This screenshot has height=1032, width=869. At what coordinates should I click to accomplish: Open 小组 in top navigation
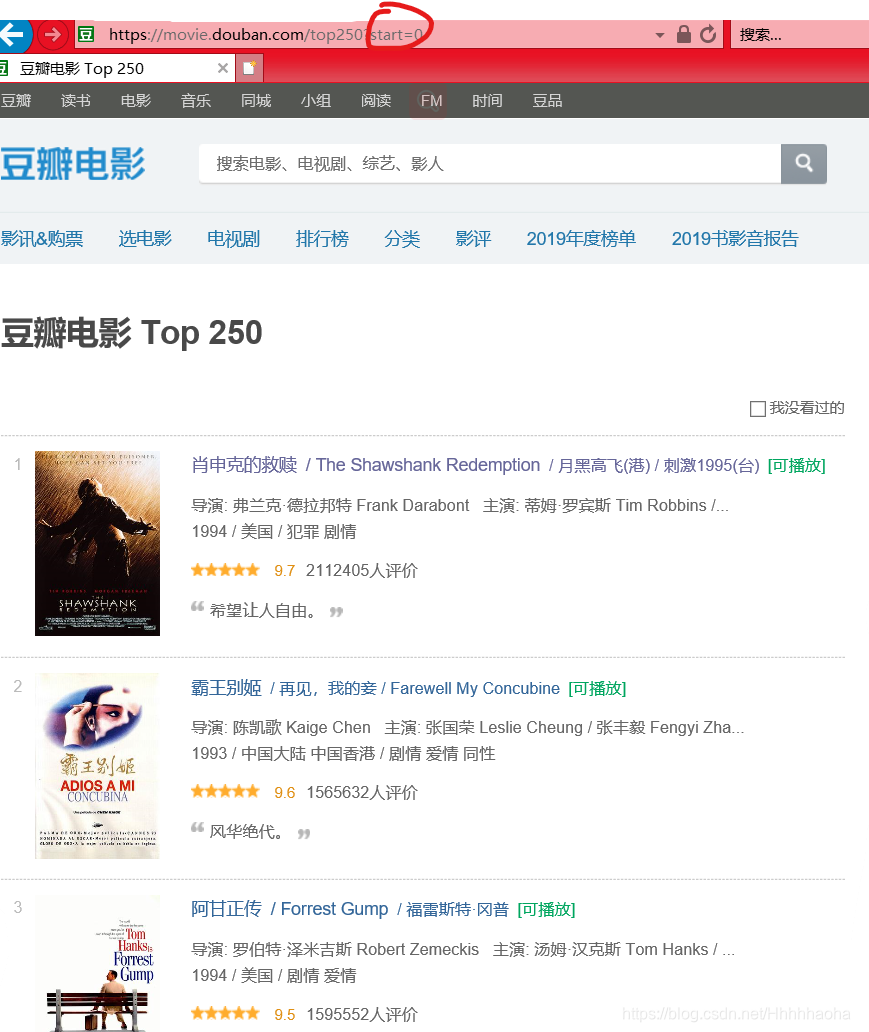pyautogui.click(x=315, y=101)
